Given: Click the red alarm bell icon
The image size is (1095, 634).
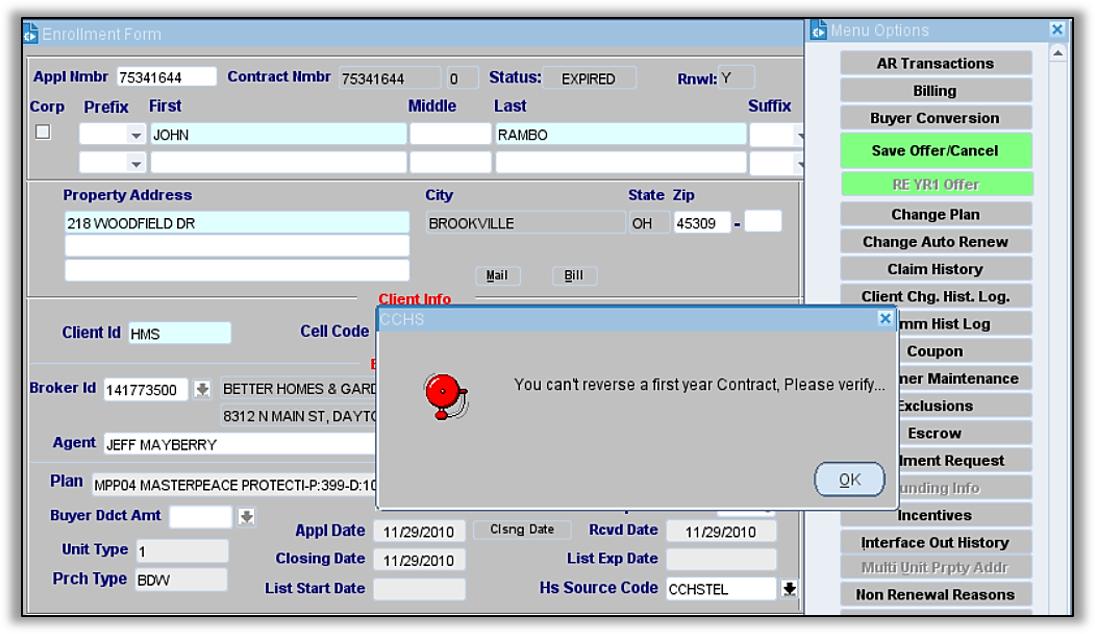Looking at the screenshot, I should tap(446, 396).
